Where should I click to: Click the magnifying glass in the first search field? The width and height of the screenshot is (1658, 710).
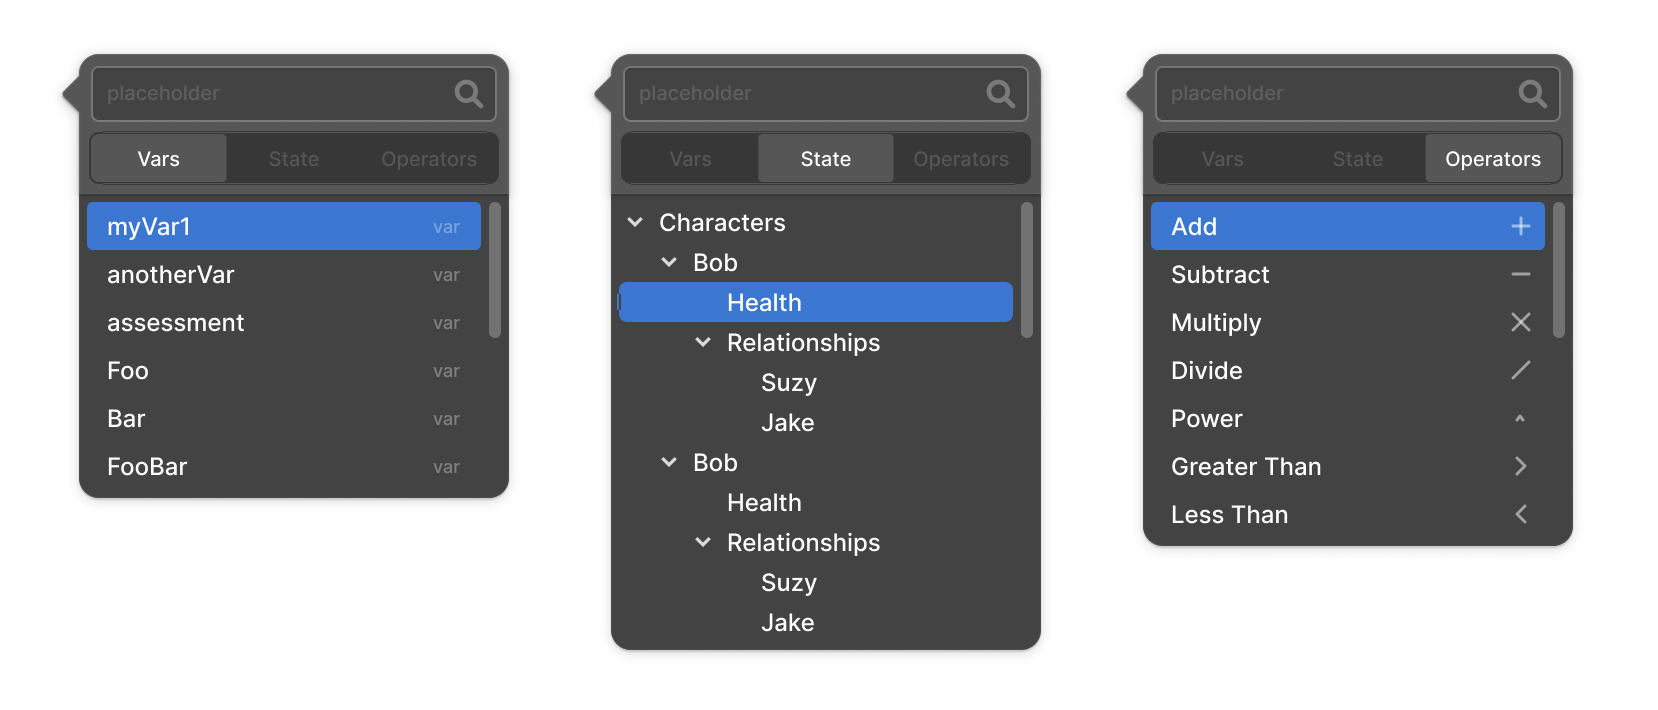pos(468,93)
